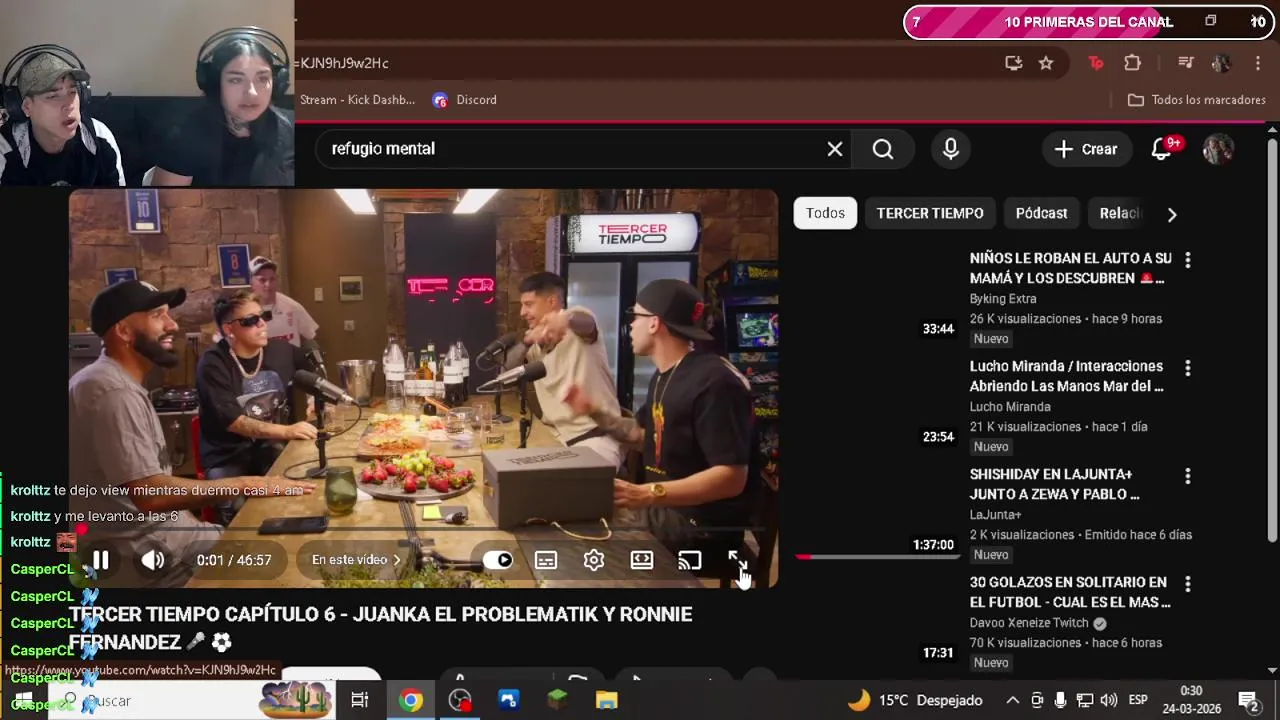
Task: Open options menu for 'SHISHIDAY EN LAJUNTA+' video
Action: point(1187,476)
